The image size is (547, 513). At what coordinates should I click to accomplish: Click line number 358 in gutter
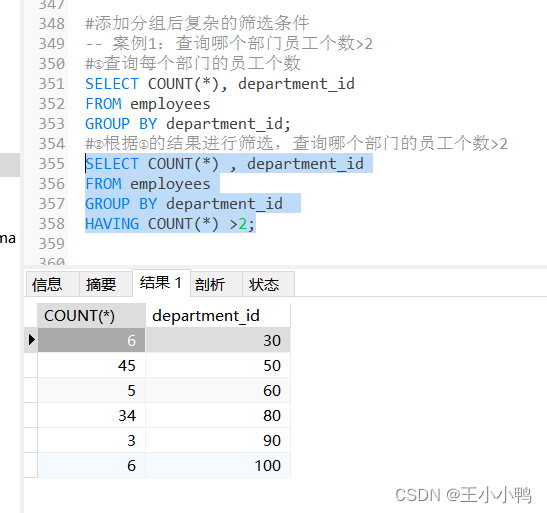(52, 224)
